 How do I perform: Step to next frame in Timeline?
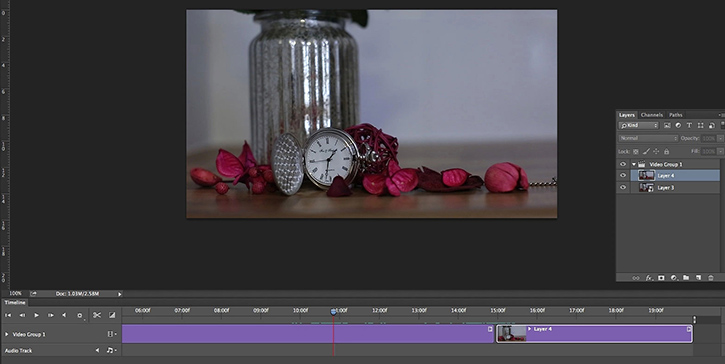51,315
